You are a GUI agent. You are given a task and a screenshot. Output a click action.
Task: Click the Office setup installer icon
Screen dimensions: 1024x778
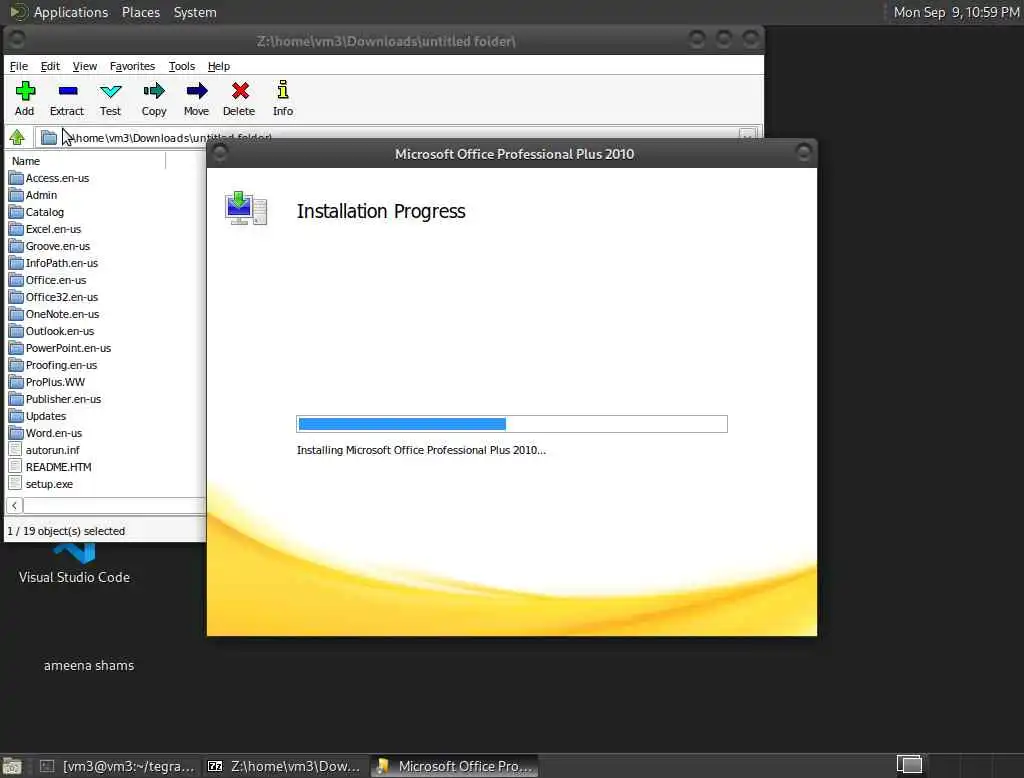pos(246,208)
